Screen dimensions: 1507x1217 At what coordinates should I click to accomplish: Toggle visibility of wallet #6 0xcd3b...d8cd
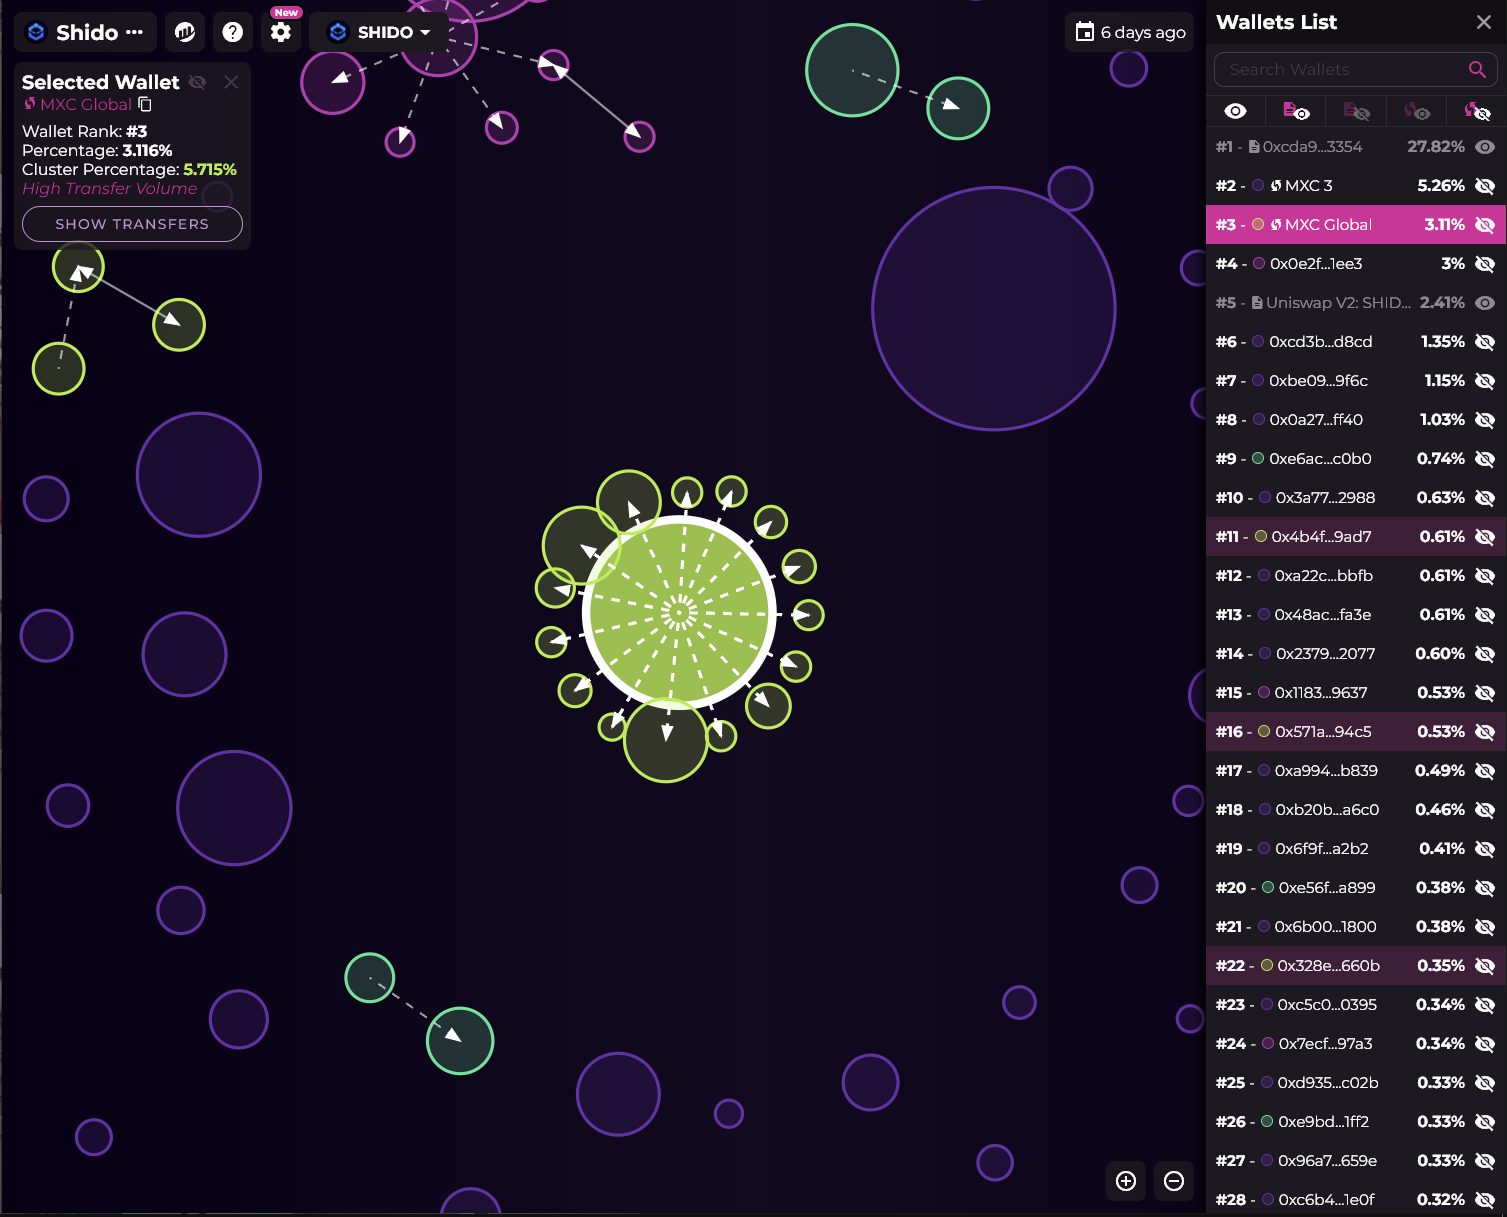pos(1485,341)
